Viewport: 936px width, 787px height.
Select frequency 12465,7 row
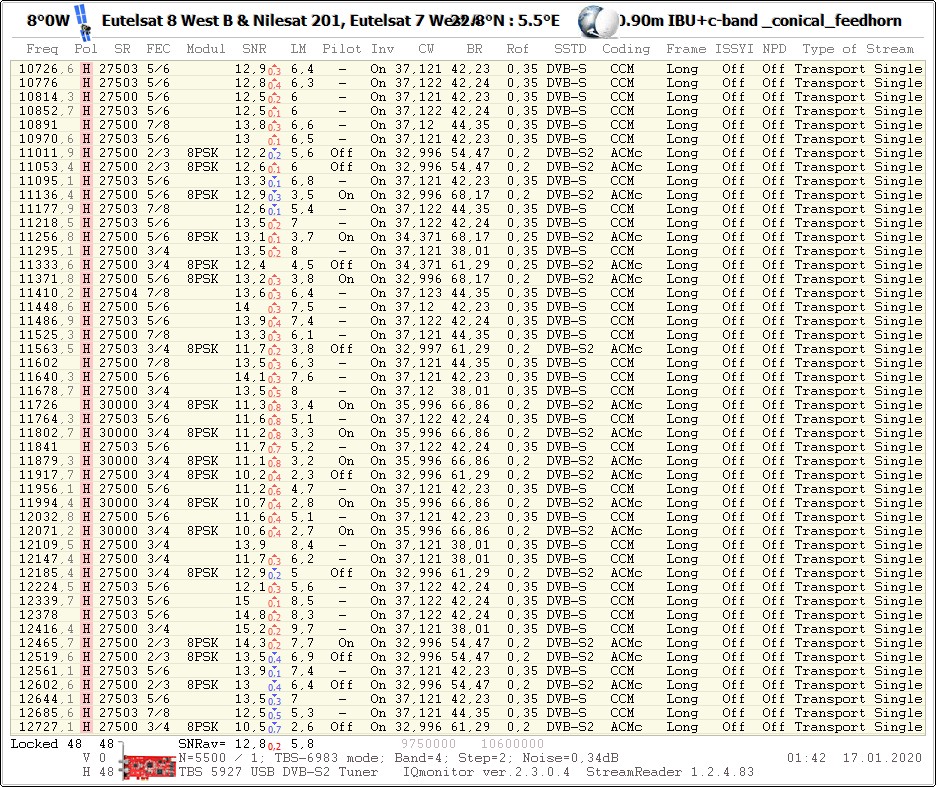coord(468,643)
